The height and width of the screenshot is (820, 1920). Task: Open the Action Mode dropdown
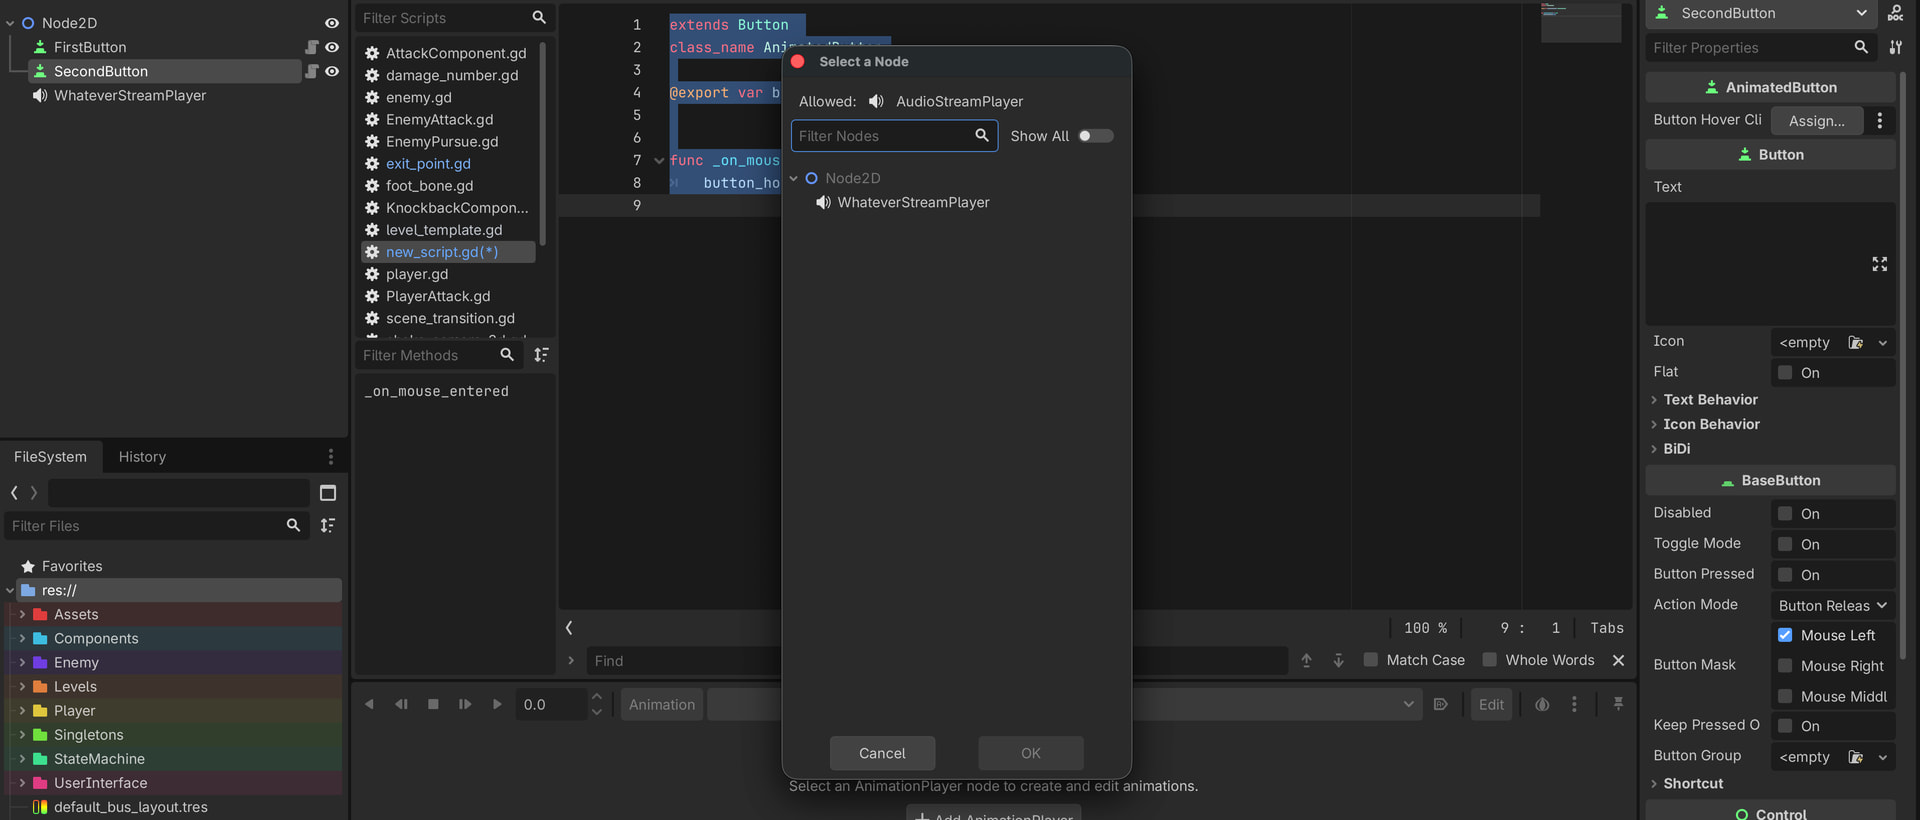(1832, 605)
